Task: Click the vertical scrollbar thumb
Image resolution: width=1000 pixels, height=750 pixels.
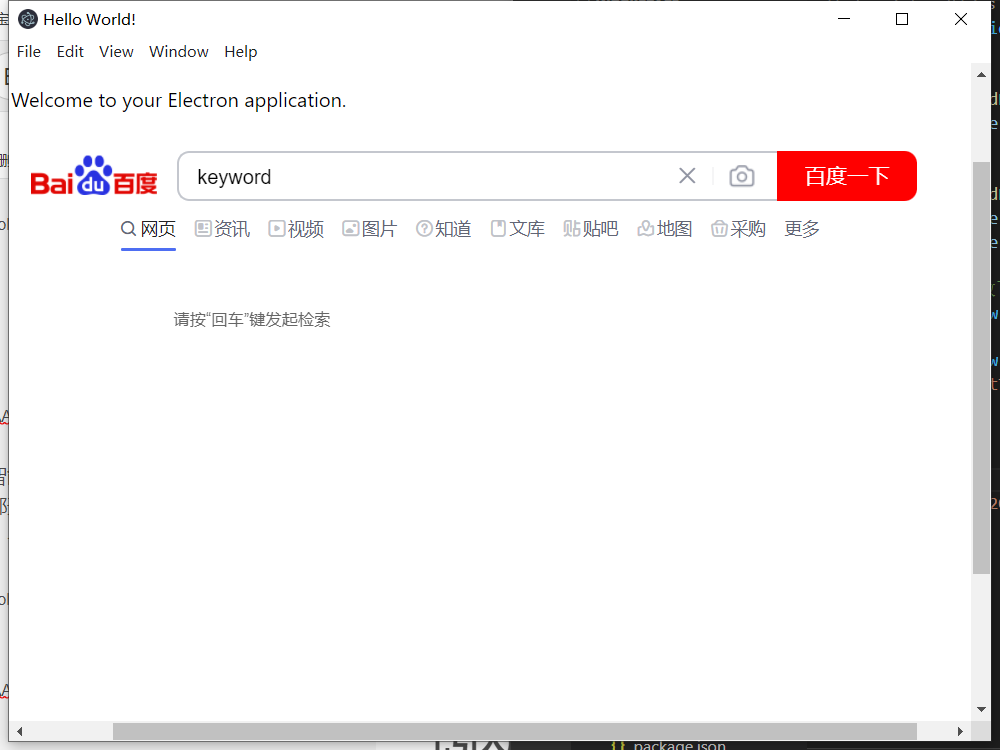Action: click(x=982, y=367)
